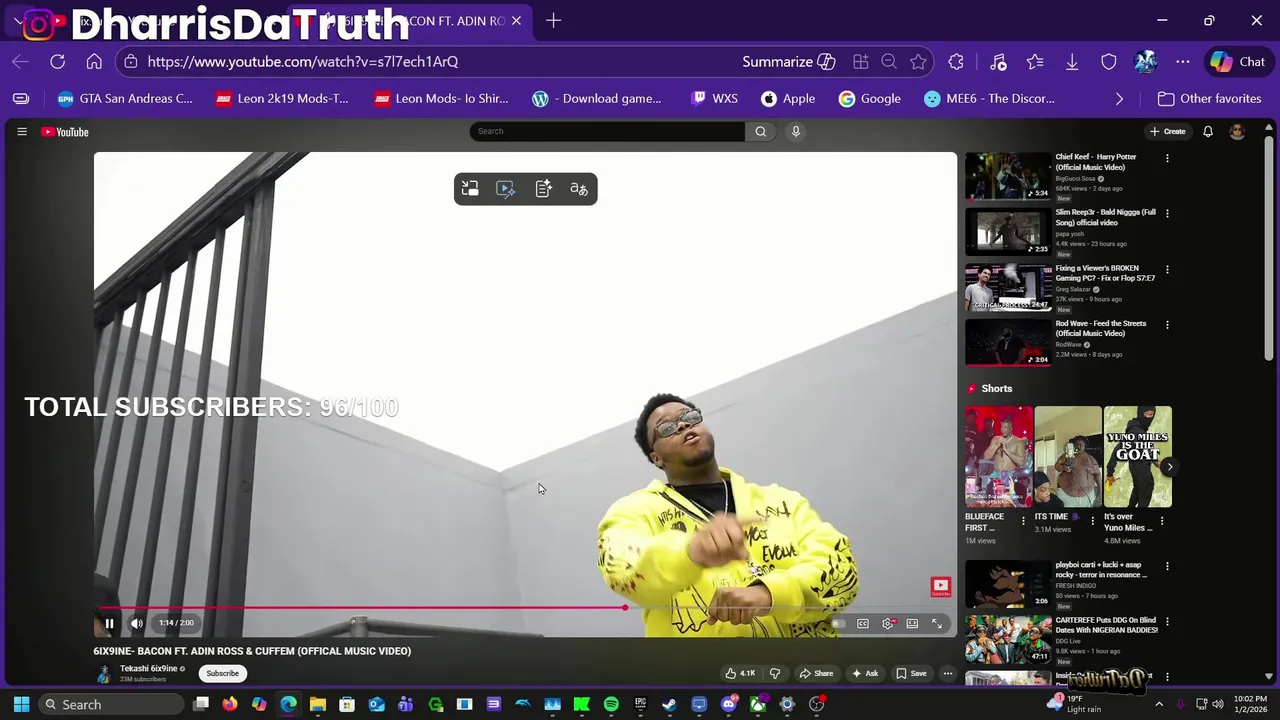Open the Favorites list icon in toolbar
Screen dimensions: 1280x720
click(x=1035, y=62)
